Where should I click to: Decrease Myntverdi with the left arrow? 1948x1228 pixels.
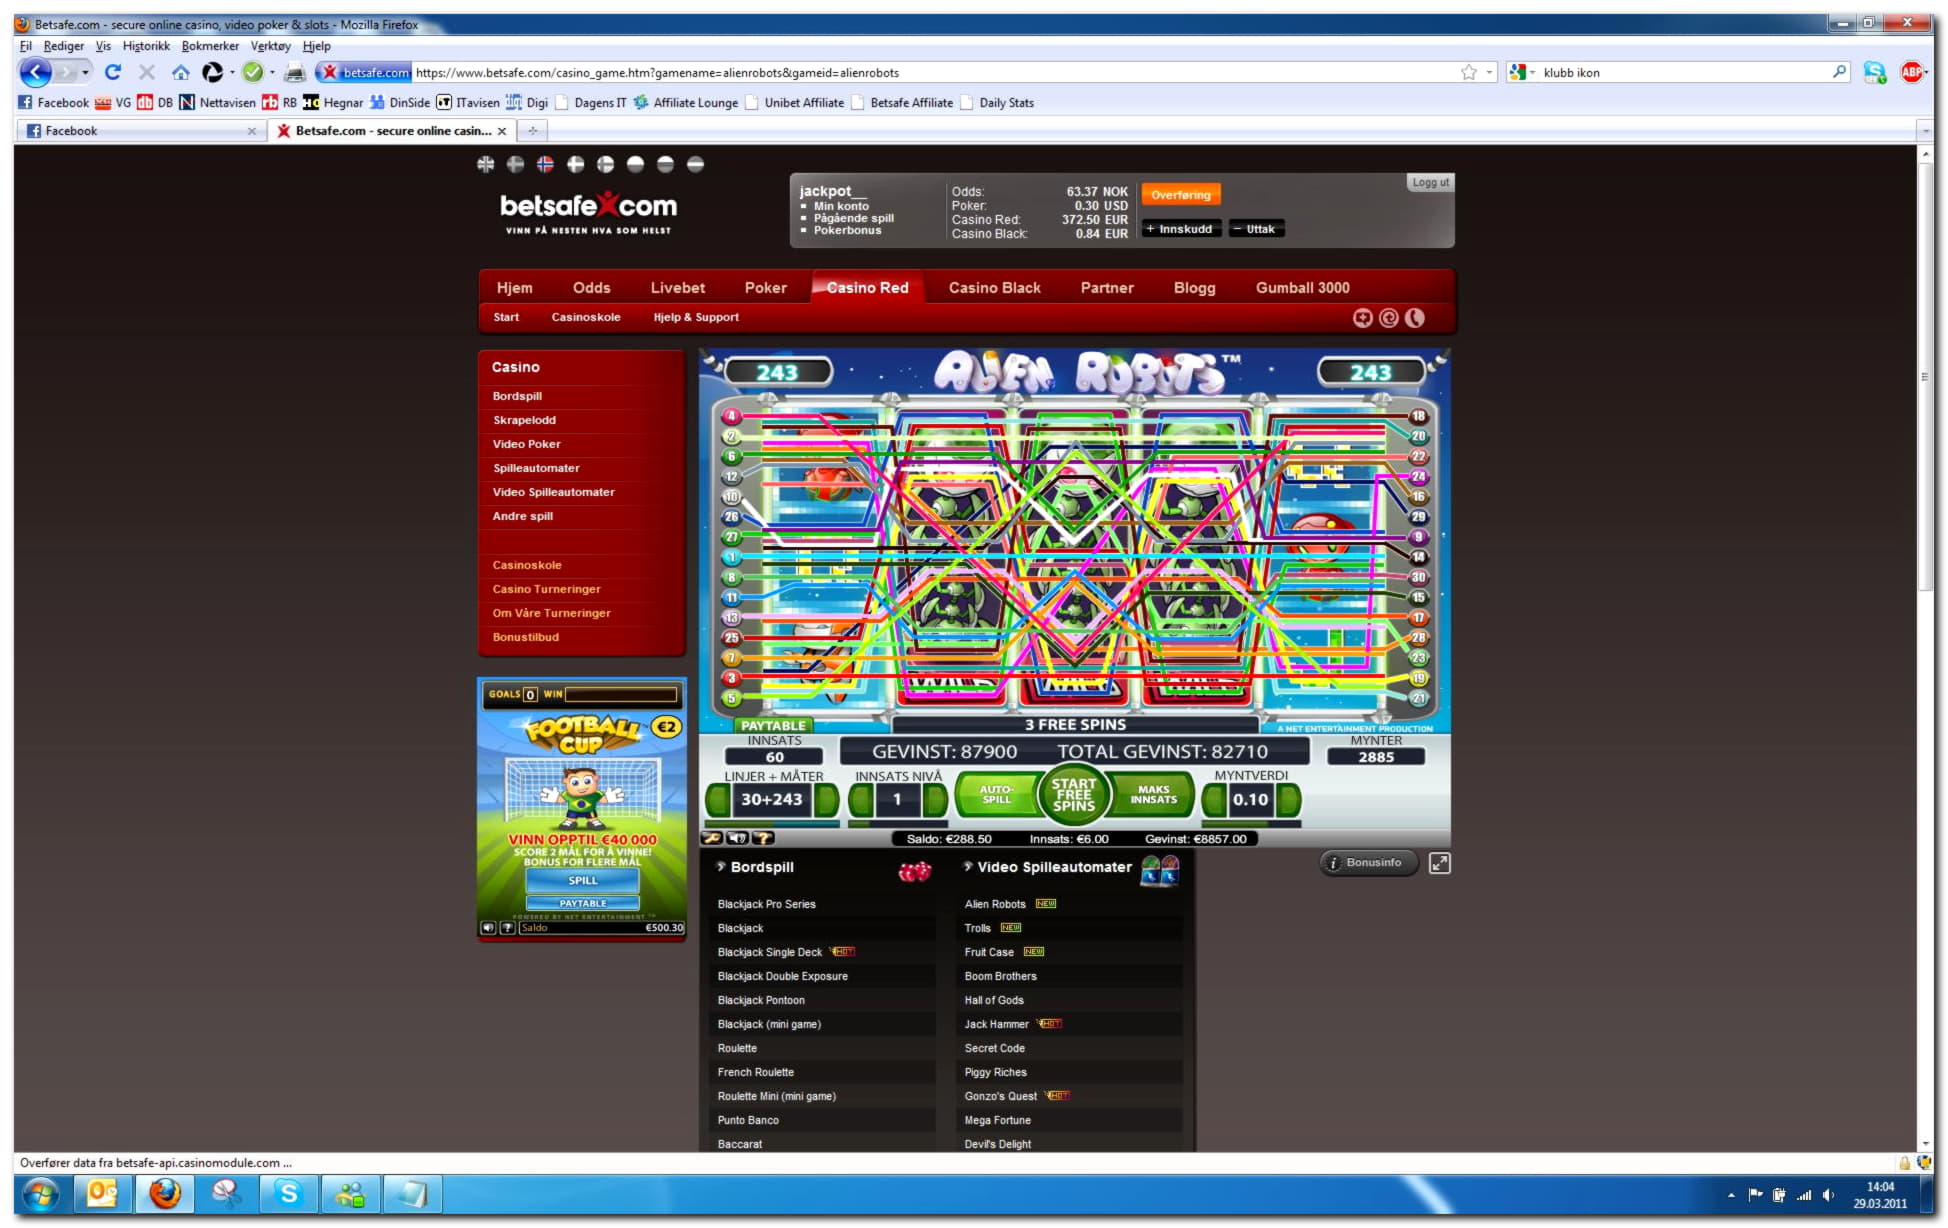(1214, 800)
